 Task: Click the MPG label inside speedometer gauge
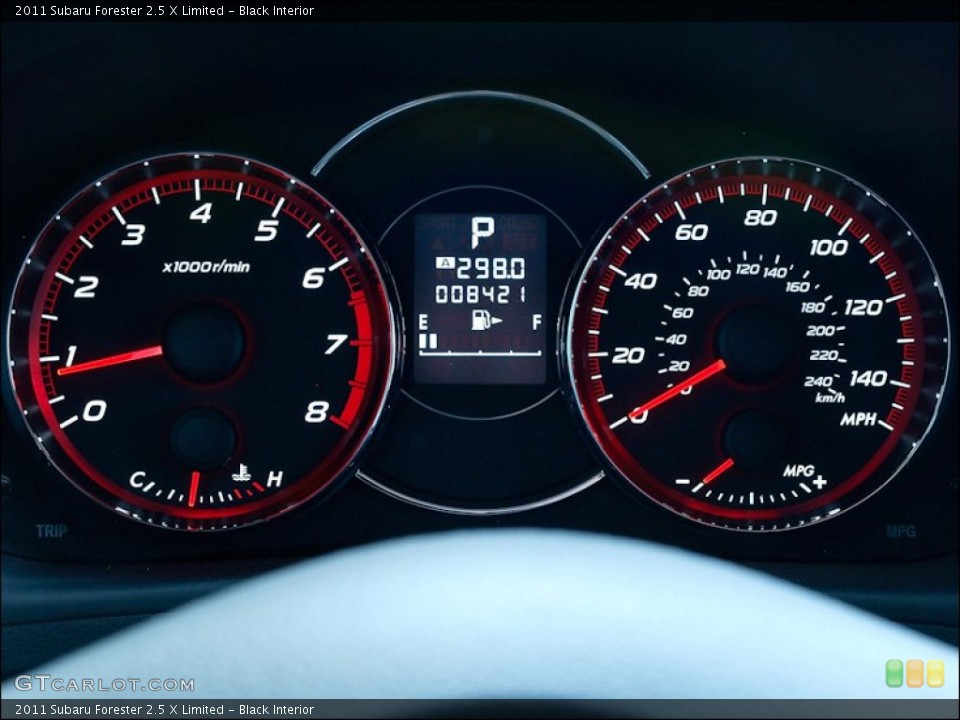(799, 470)
